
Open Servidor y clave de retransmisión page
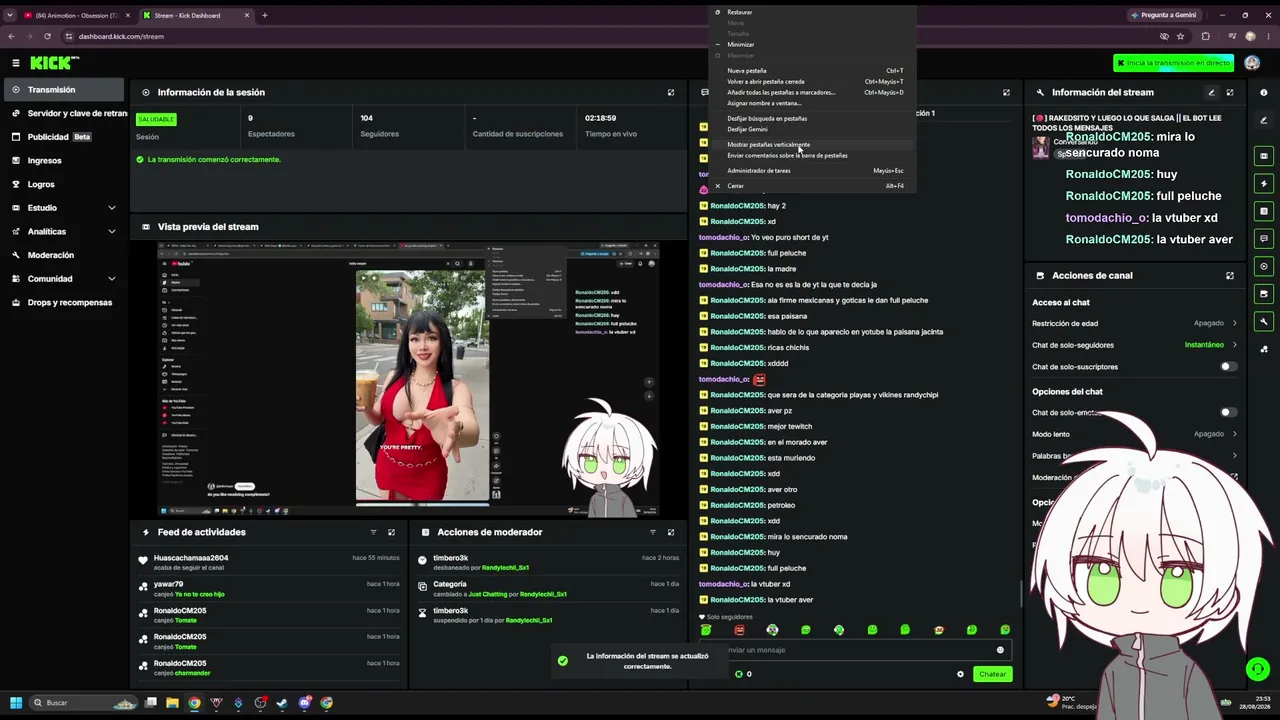tap(66, 113)
